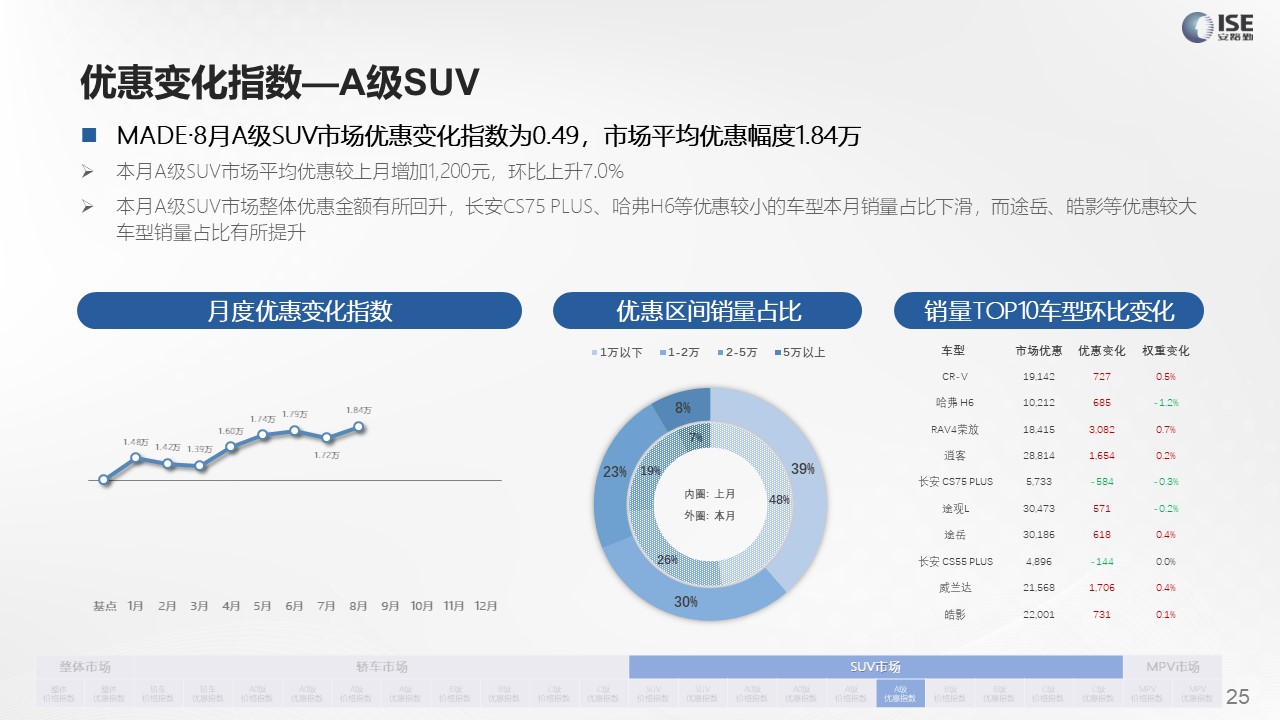Image resolution: width=1280 pixels, height=720 pixels.
Task: Select the 整体市场 navigation tab
Action: [85, 667]
